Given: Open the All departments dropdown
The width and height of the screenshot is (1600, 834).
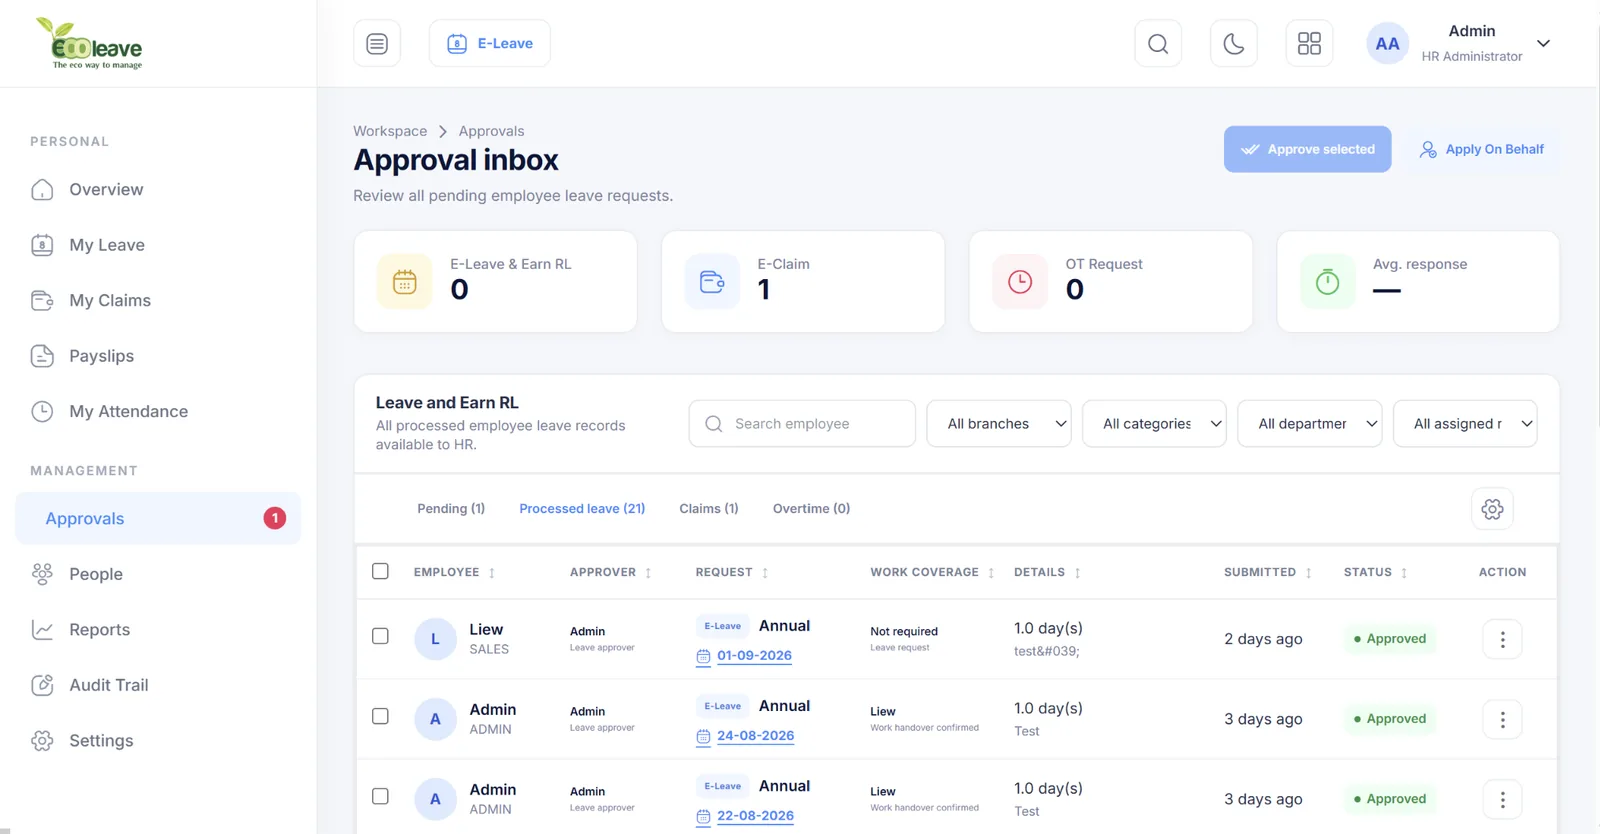Looking at the screenshot, I should click(1310, 424).
